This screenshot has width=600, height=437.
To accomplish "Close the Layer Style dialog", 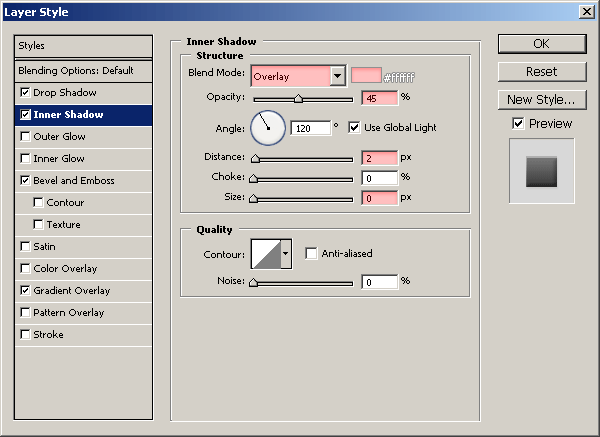I will click(587, 11).
